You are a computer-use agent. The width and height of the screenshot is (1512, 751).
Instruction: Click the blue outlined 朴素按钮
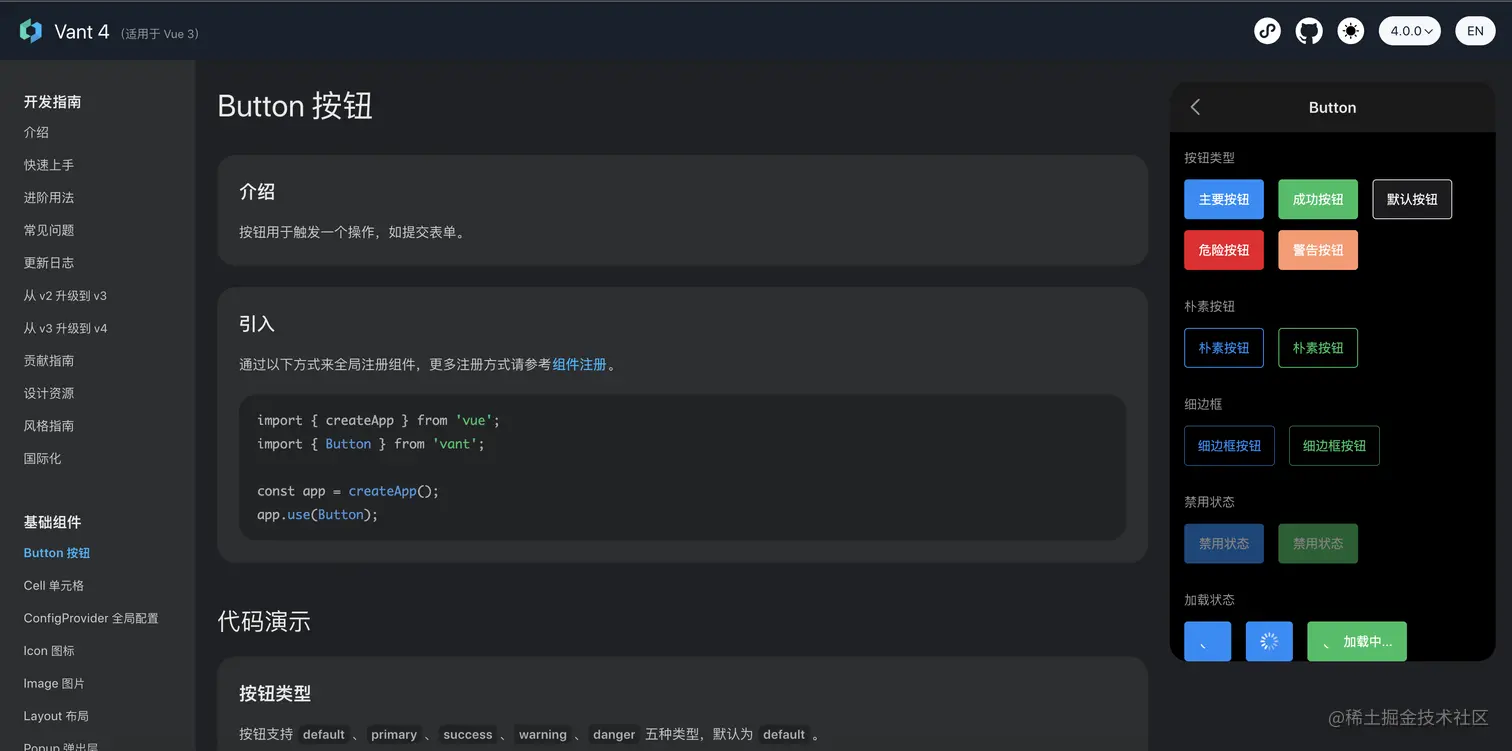1224,348
